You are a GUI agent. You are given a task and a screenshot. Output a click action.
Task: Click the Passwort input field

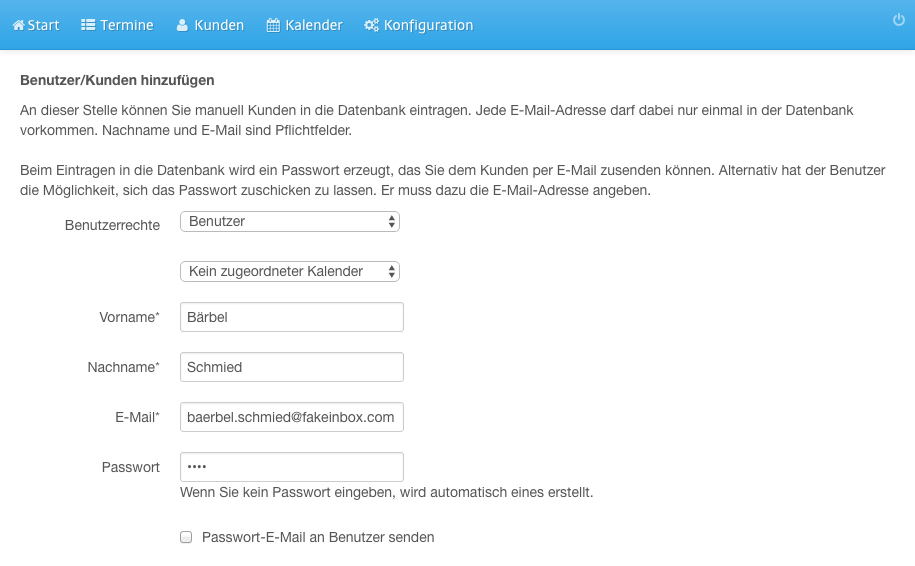click(x=292, y=467)
